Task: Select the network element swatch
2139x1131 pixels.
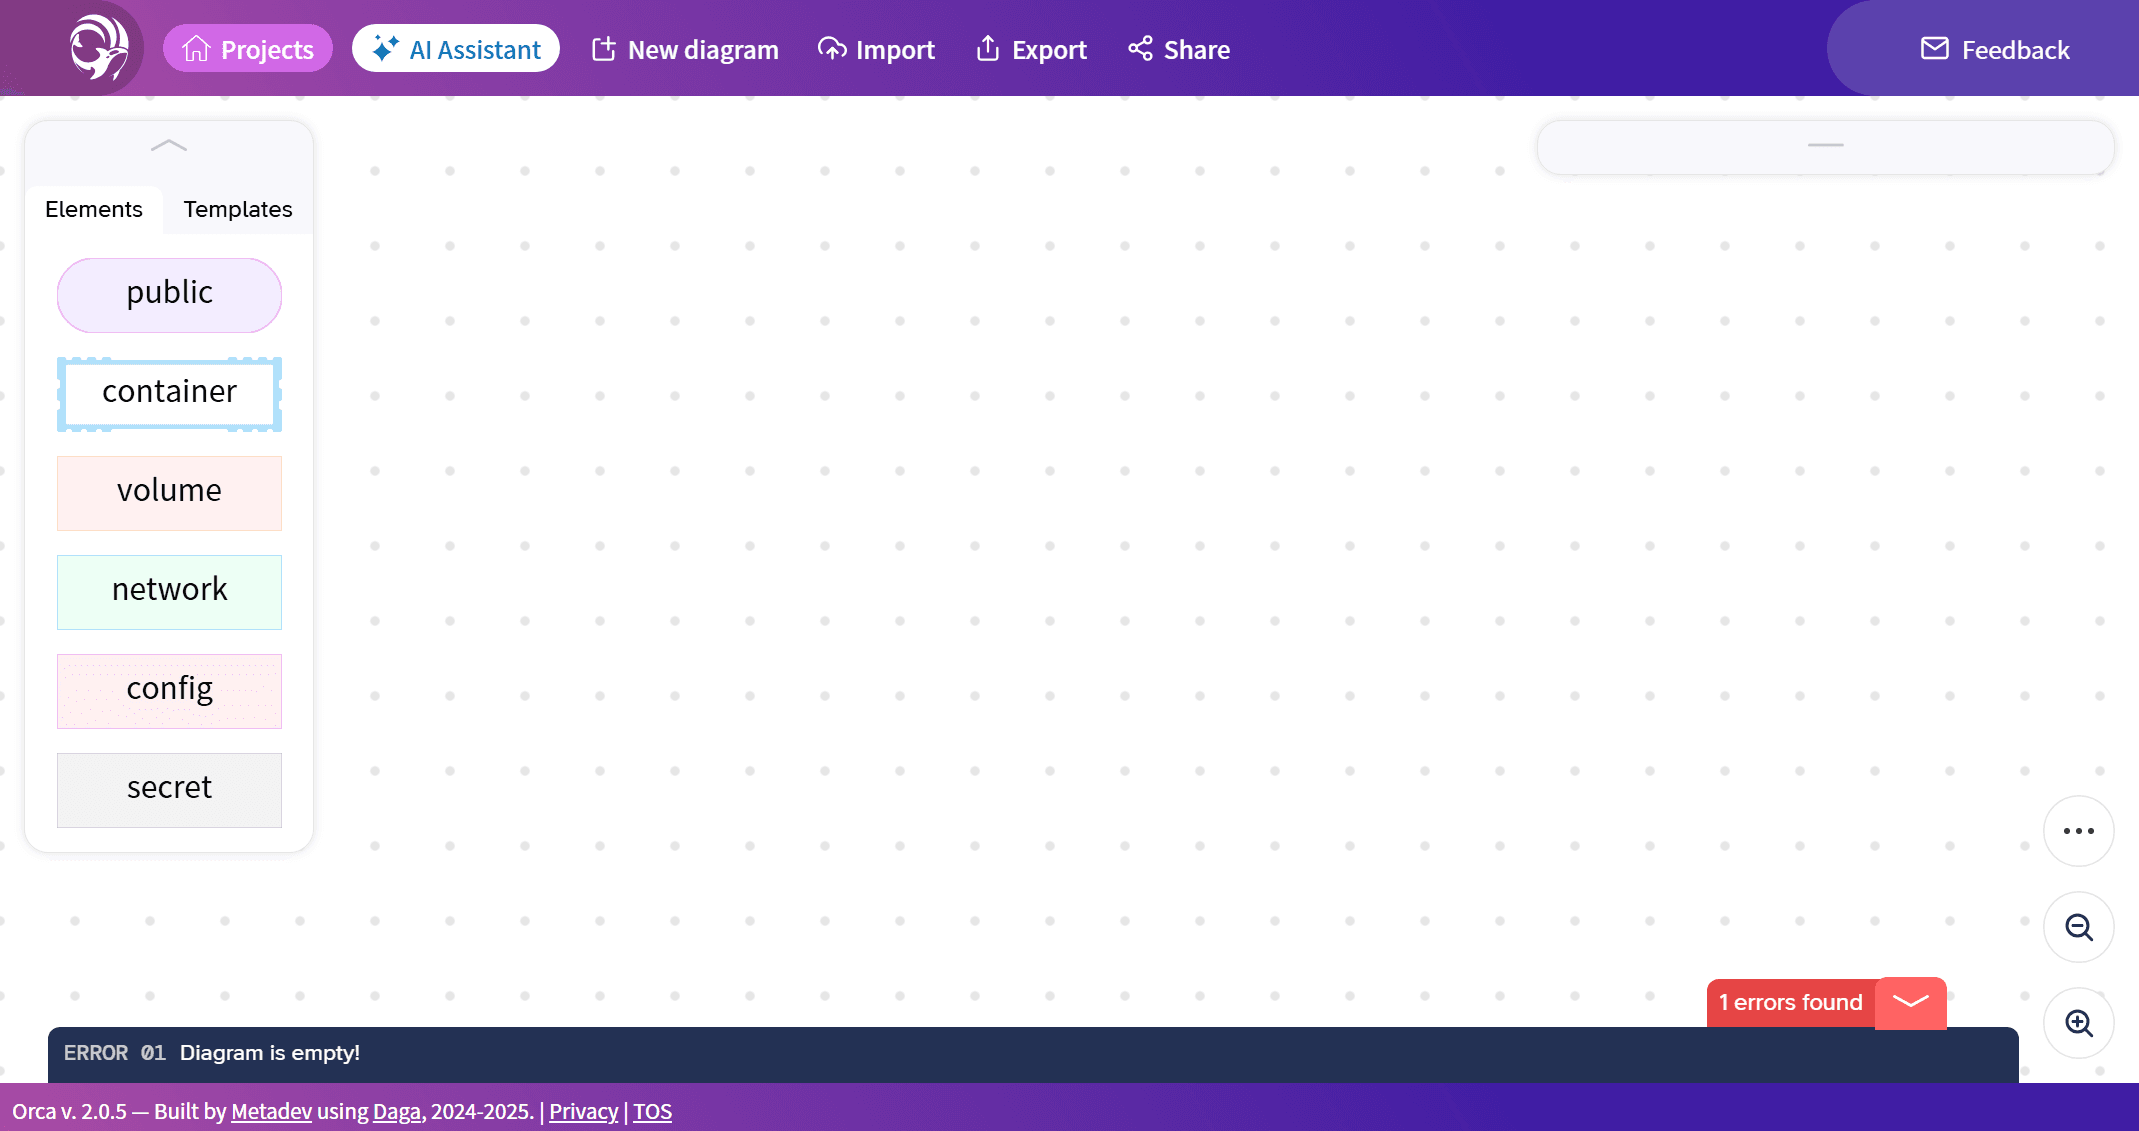Action: [x=169, y=591]
